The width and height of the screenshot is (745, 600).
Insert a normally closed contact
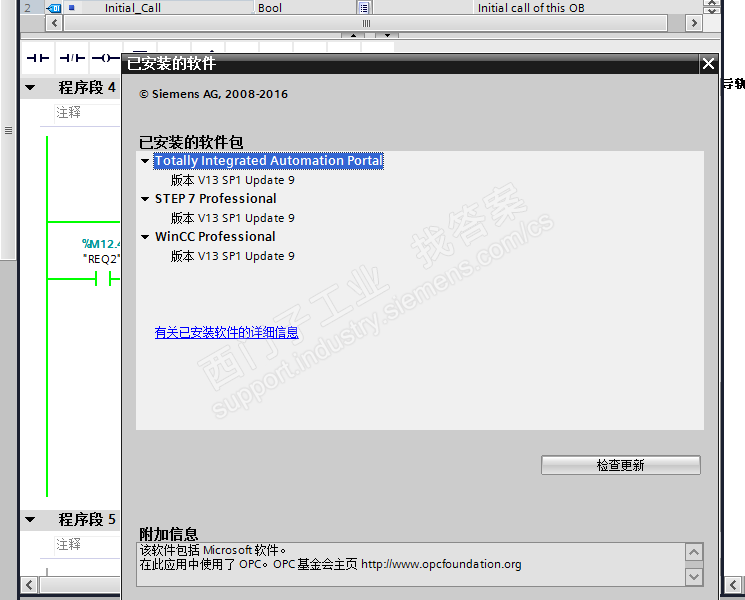[x=72, y=58]
